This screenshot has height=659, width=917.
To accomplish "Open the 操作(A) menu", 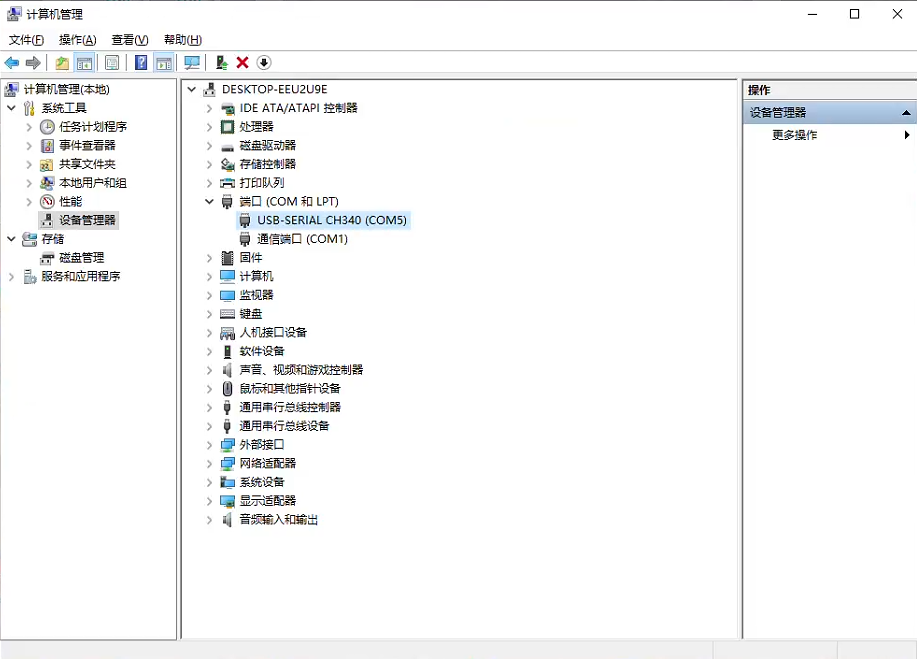I will click(x=77, y=40).
